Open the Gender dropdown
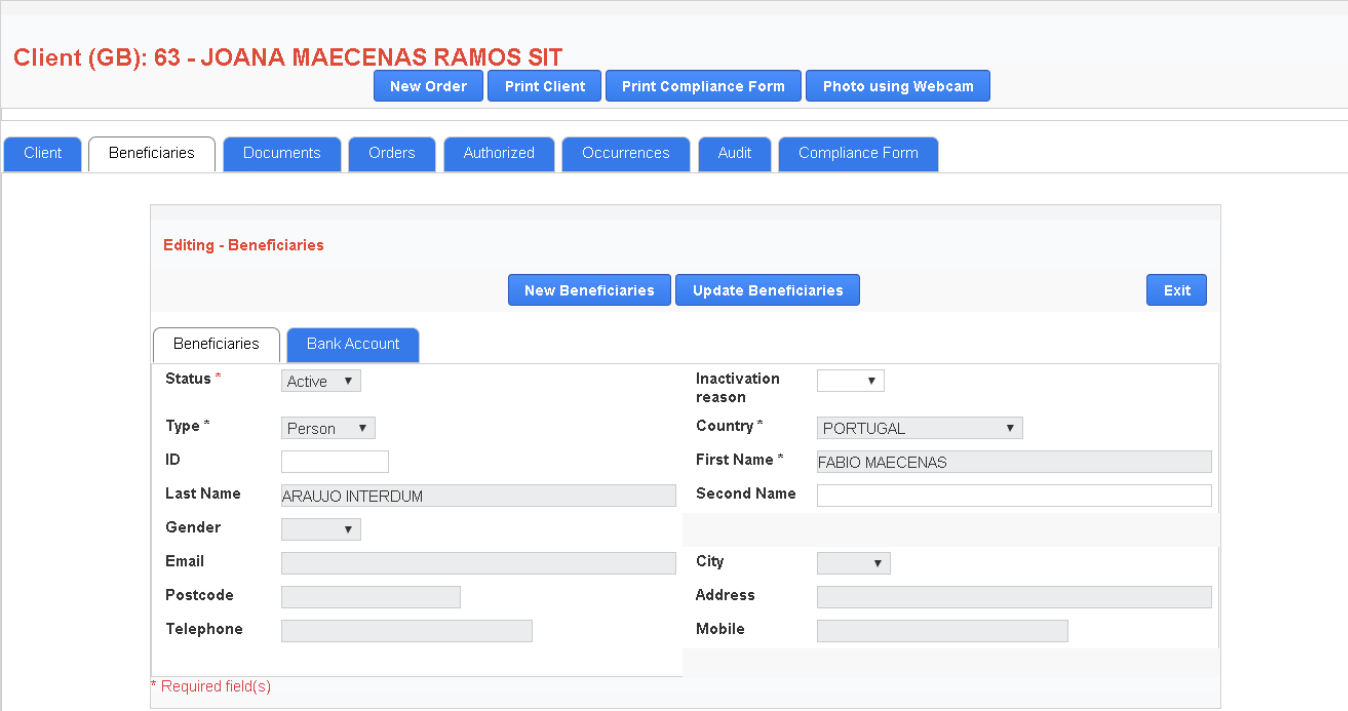This screenshot has width=1348, height=711. point(320,529)
